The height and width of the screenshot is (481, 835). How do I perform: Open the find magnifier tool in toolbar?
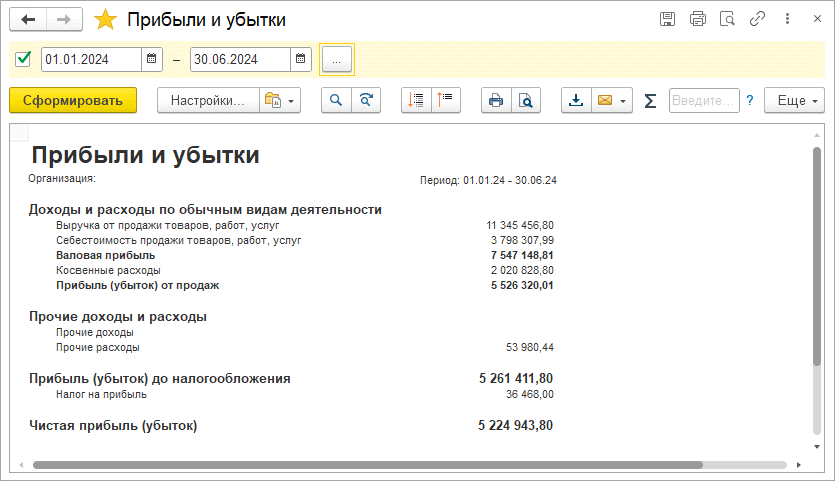pos(336,100)
